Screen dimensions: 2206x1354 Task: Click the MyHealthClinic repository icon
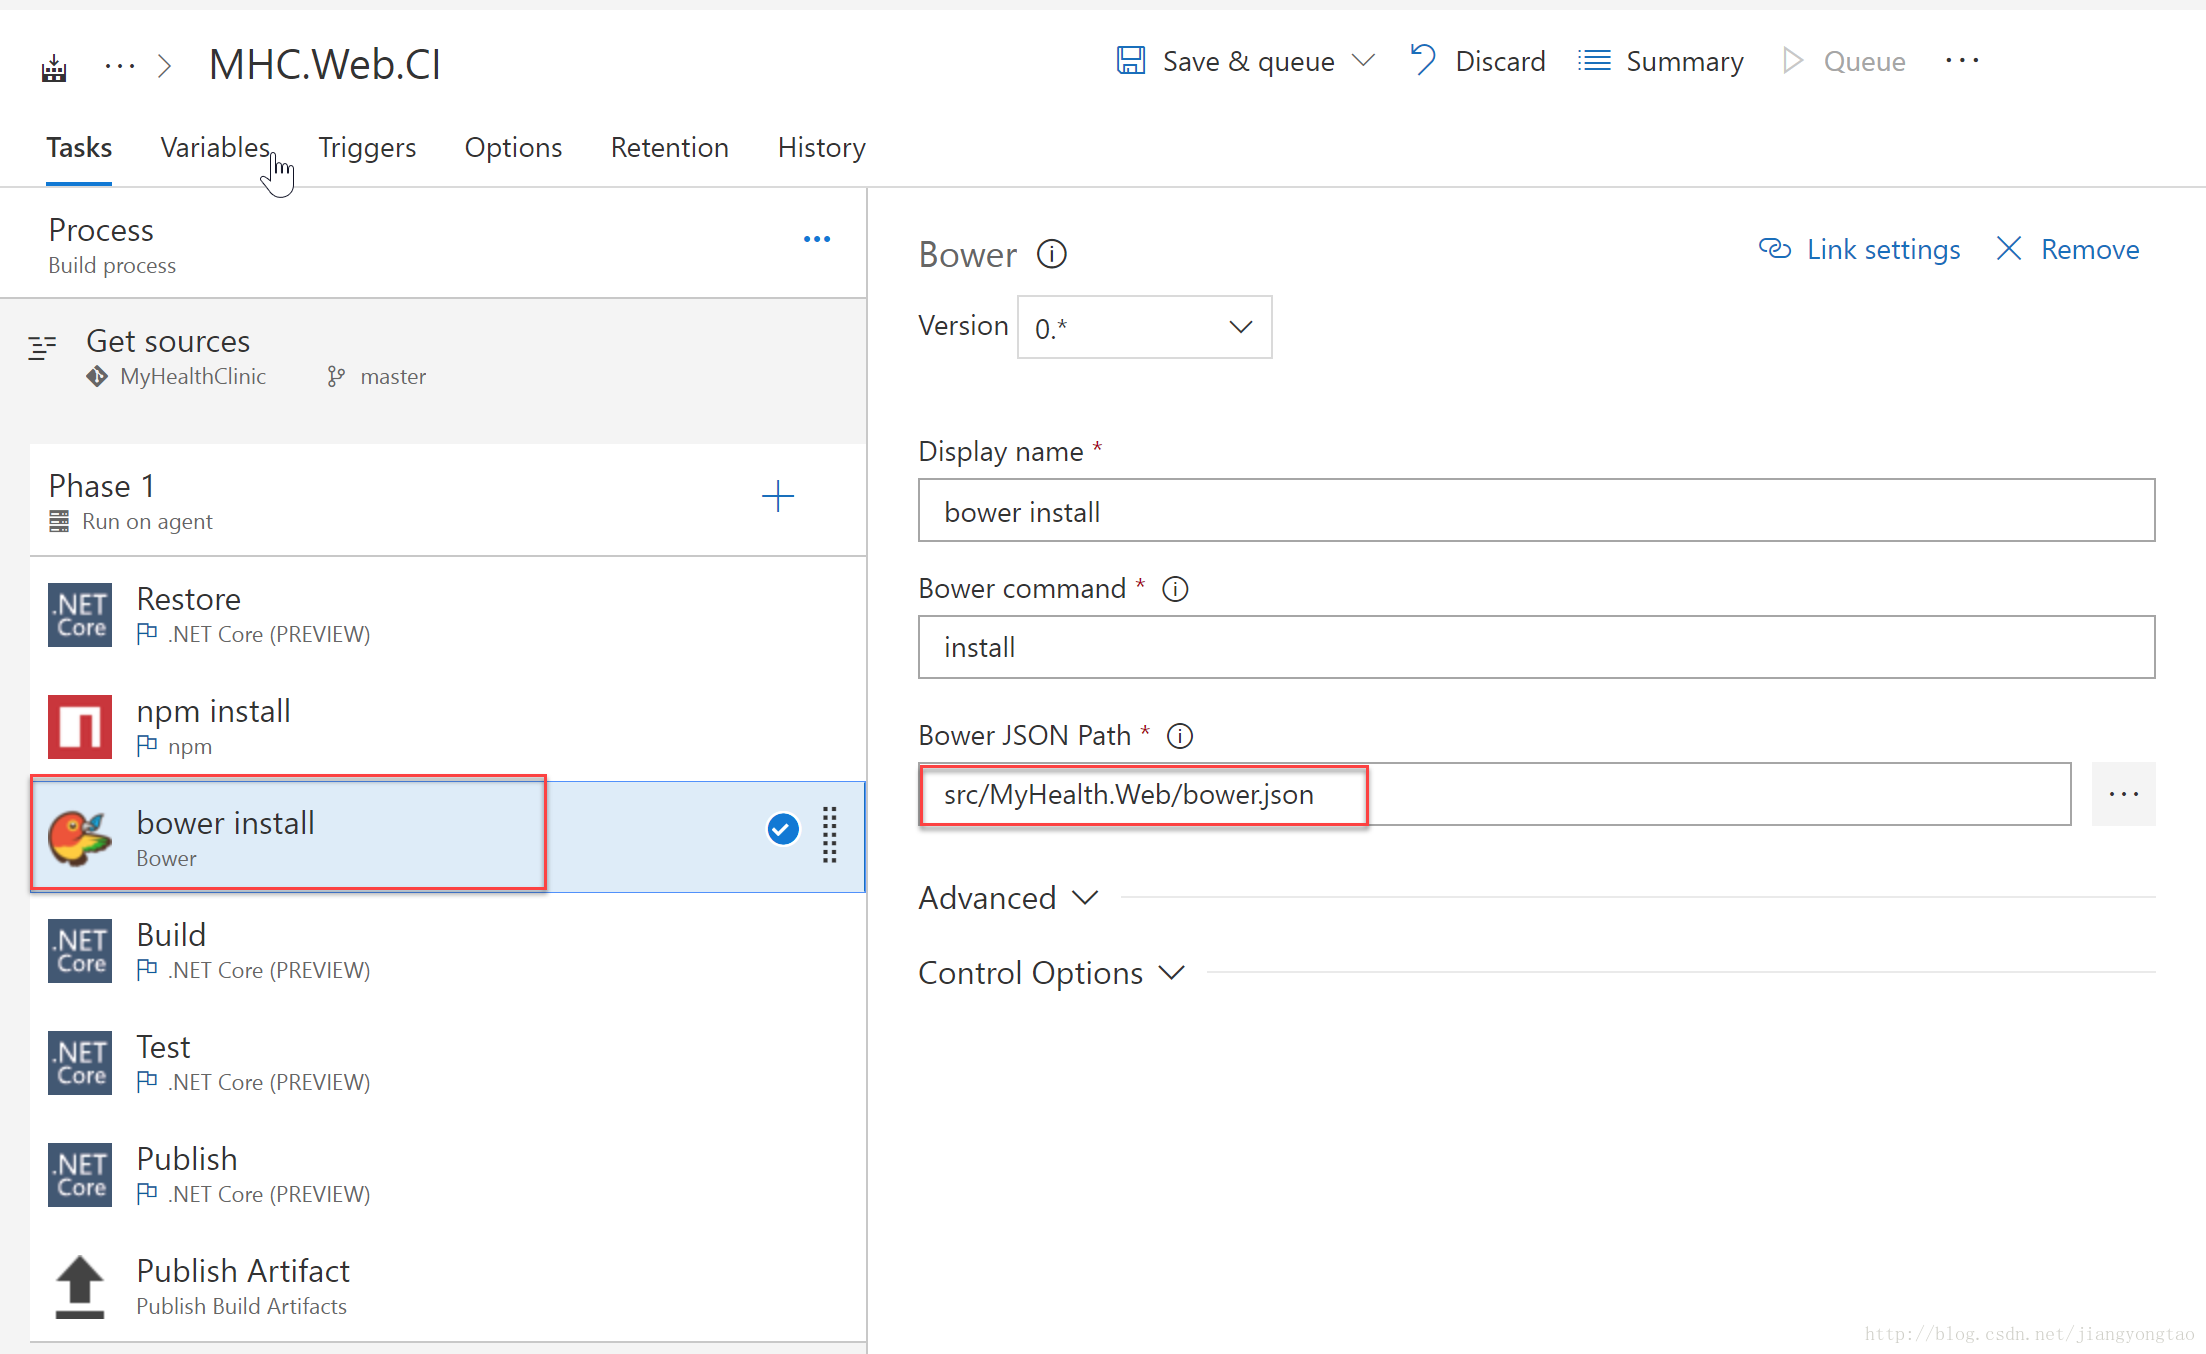pyautogui.click(x=97, y=377)
